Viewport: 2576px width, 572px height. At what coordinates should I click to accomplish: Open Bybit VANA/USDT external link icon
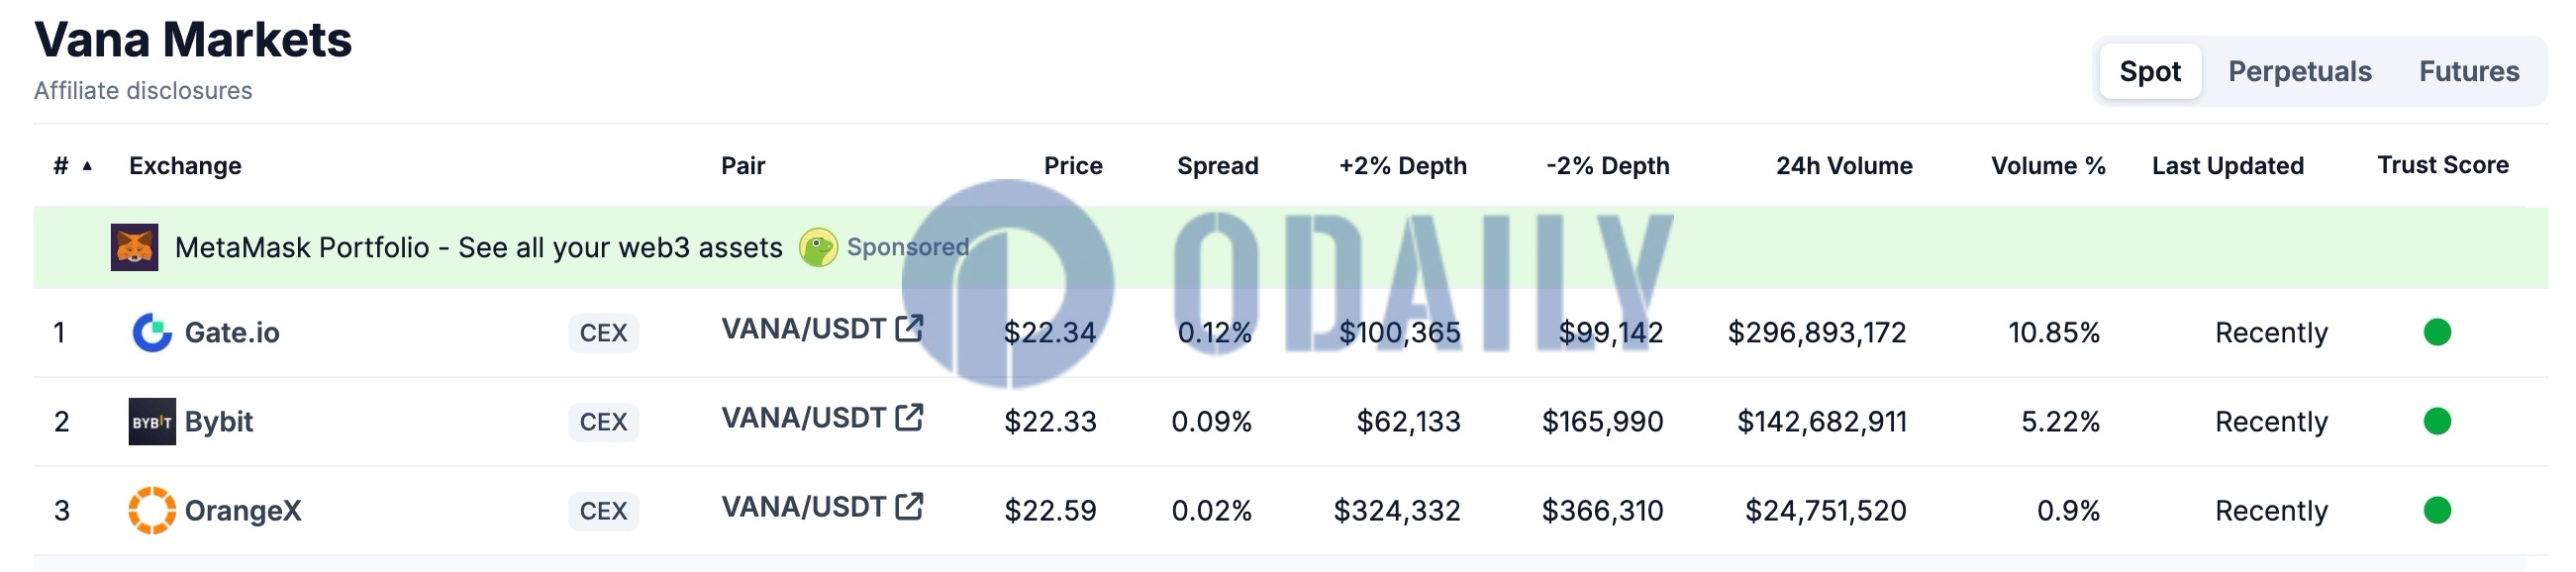tap(909, 417)
